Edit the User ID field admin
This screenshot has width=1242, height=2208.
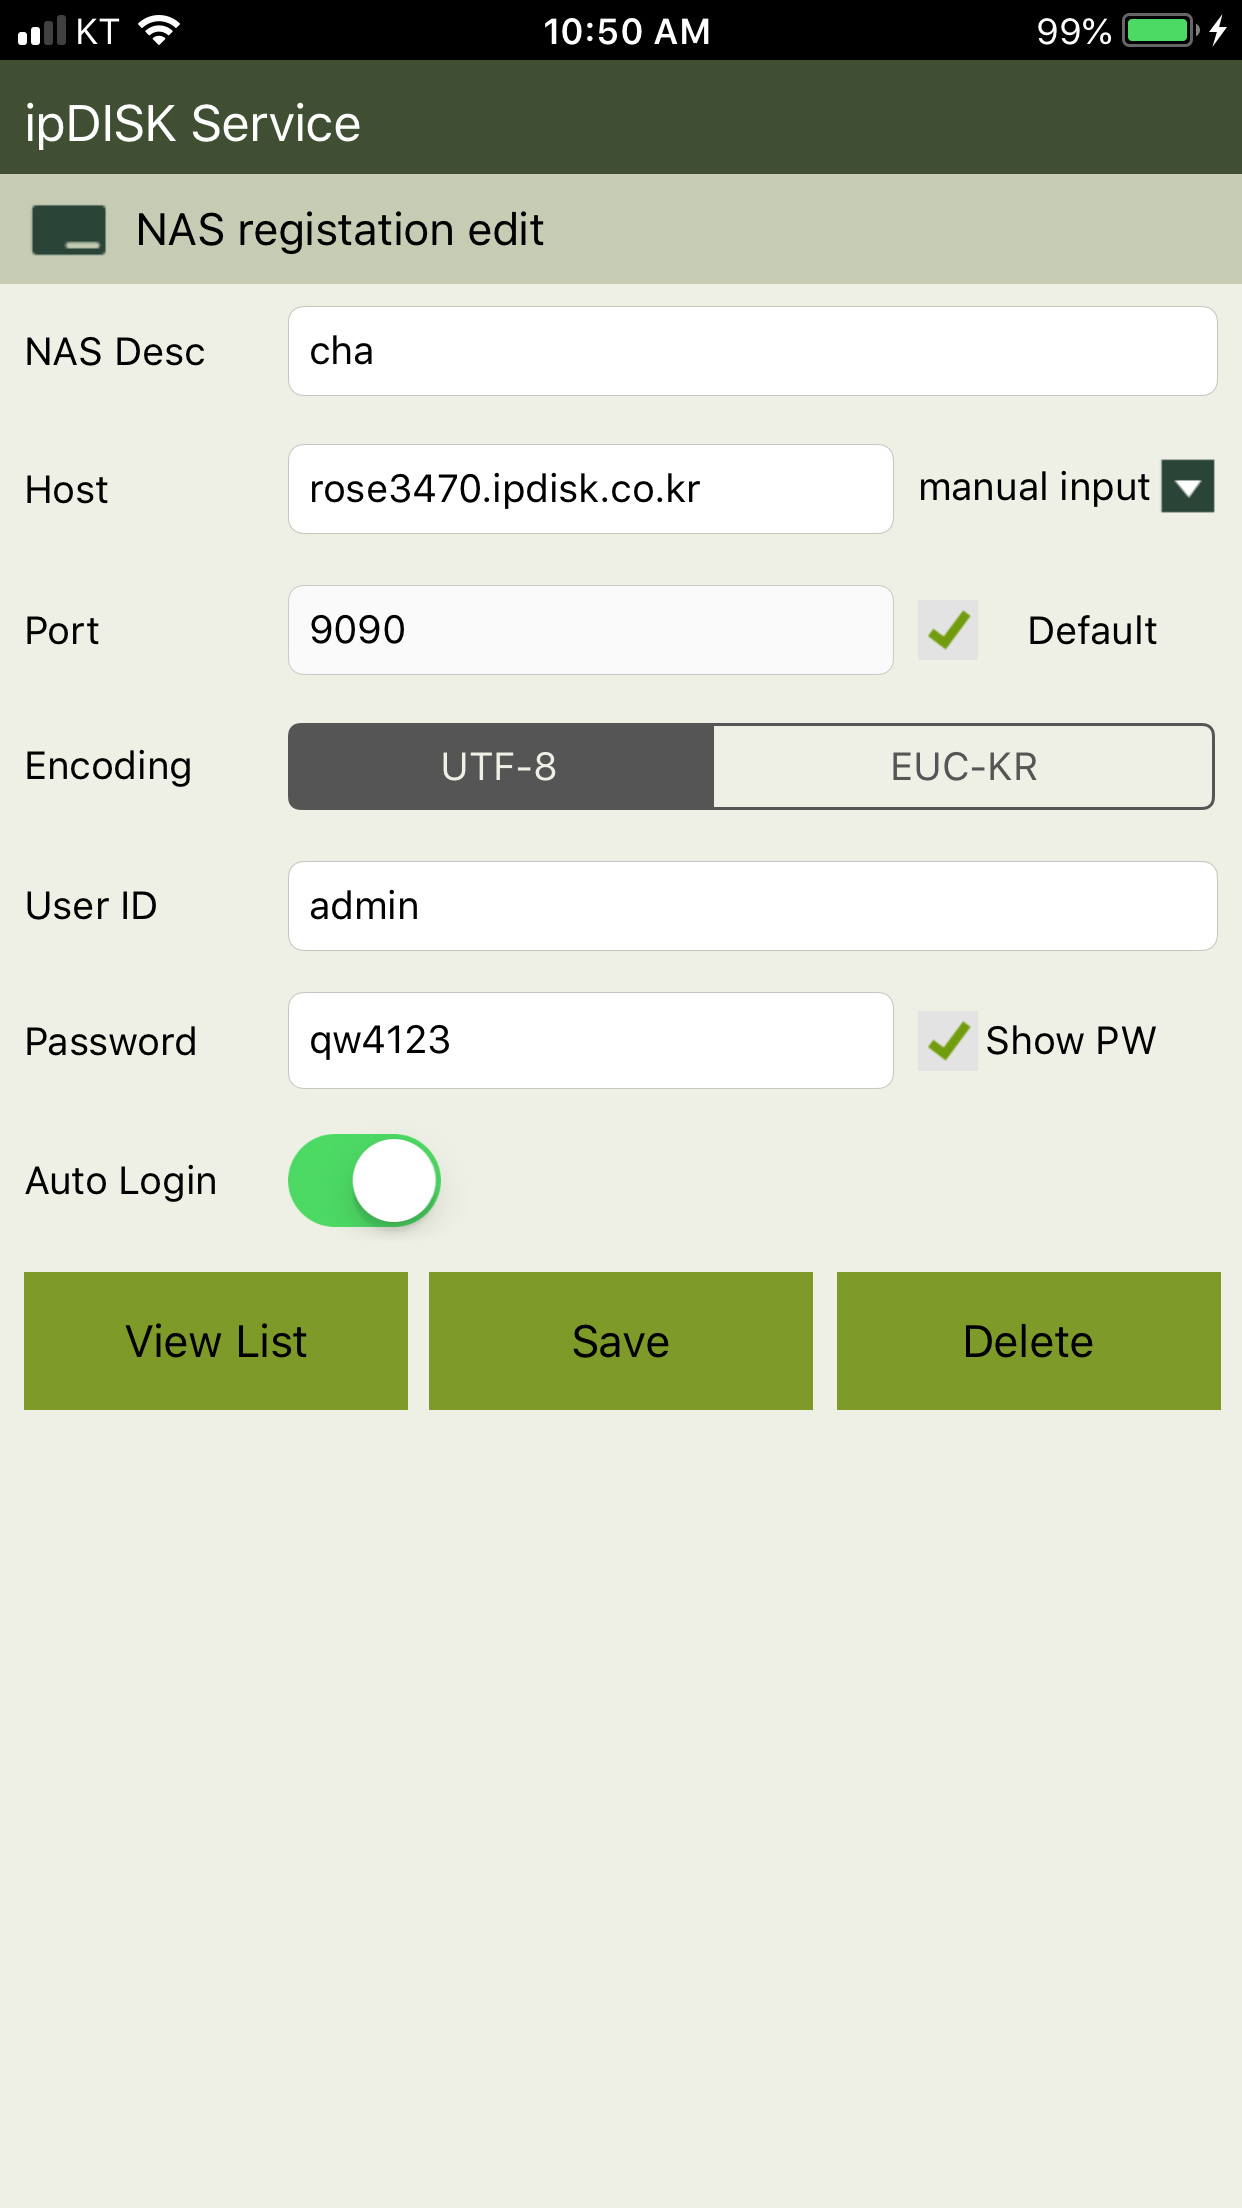click(753, 906)
